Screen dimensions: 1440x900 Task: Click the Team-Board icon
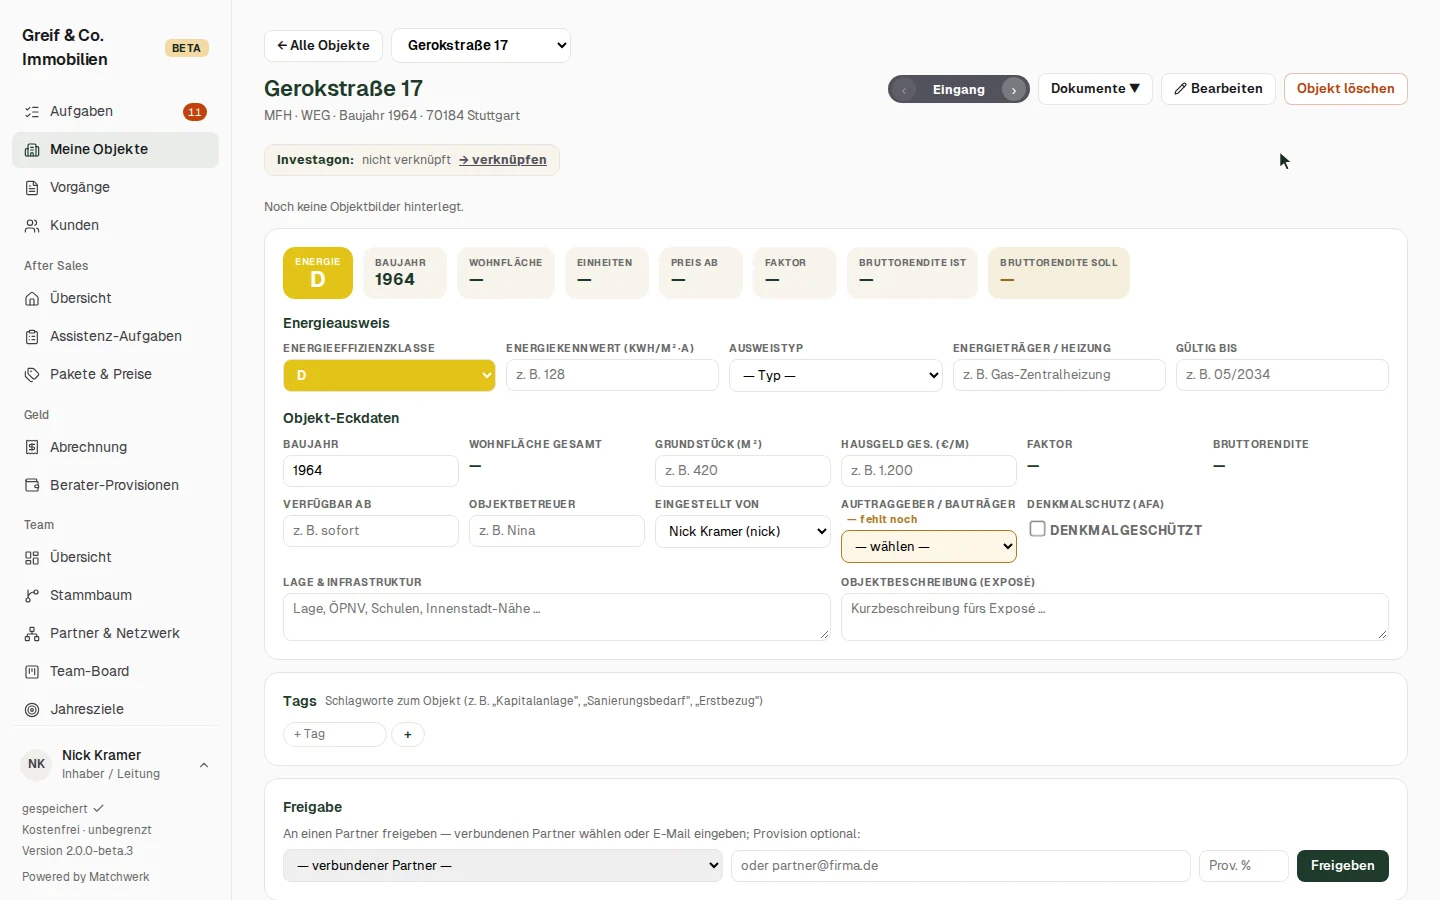tap(32, 672)
